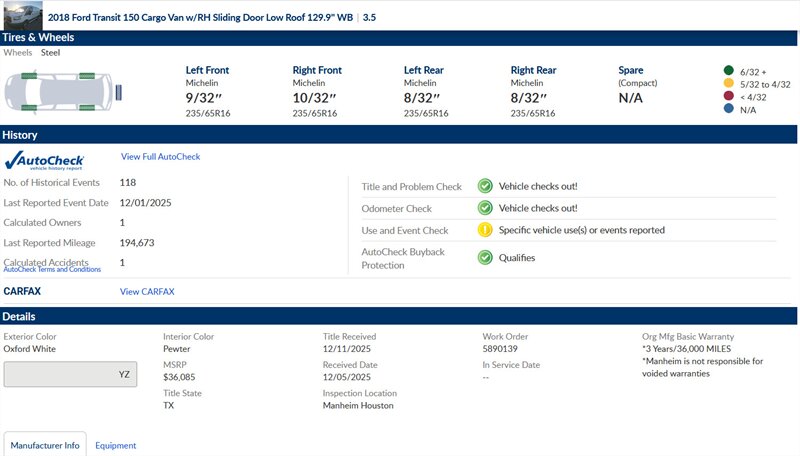Switch to the Equipment tab

116,445
